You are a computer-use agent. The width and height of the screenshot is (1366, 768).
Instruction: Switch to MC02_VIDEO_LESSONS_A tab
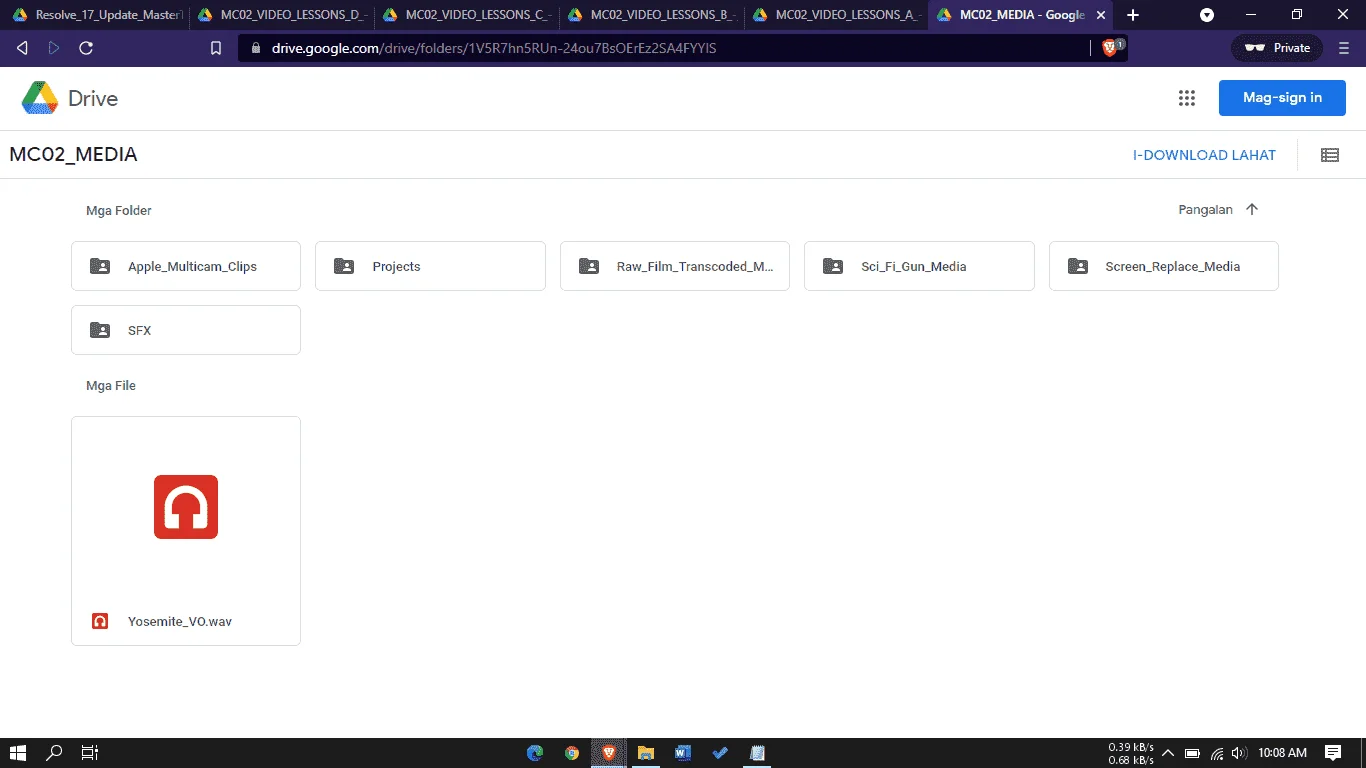tap(837, 15)
